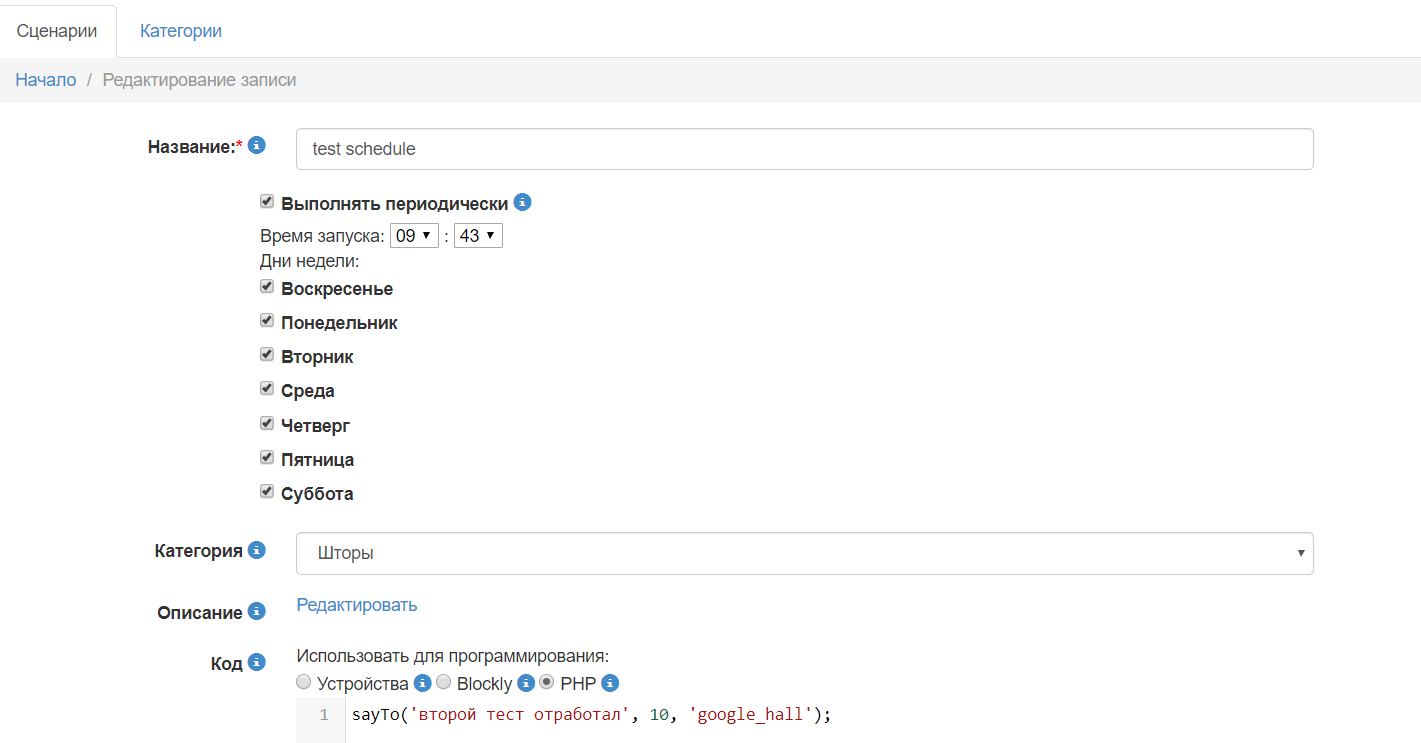The width and height of the screenshot is (1421, 743).
Task: Open the launch hour dropdown showing 09
Action: click(x=414, y=236)
